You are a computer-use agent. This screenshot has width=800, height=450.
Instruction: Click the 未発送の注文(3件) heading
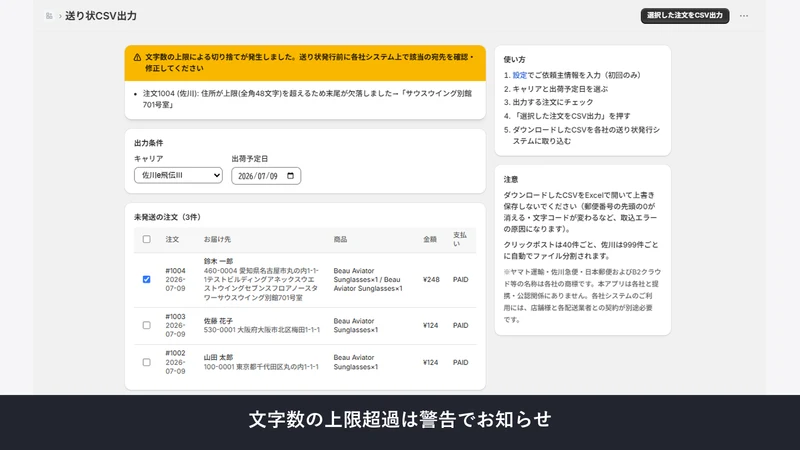pyautogui.click(x=167, y=217)
